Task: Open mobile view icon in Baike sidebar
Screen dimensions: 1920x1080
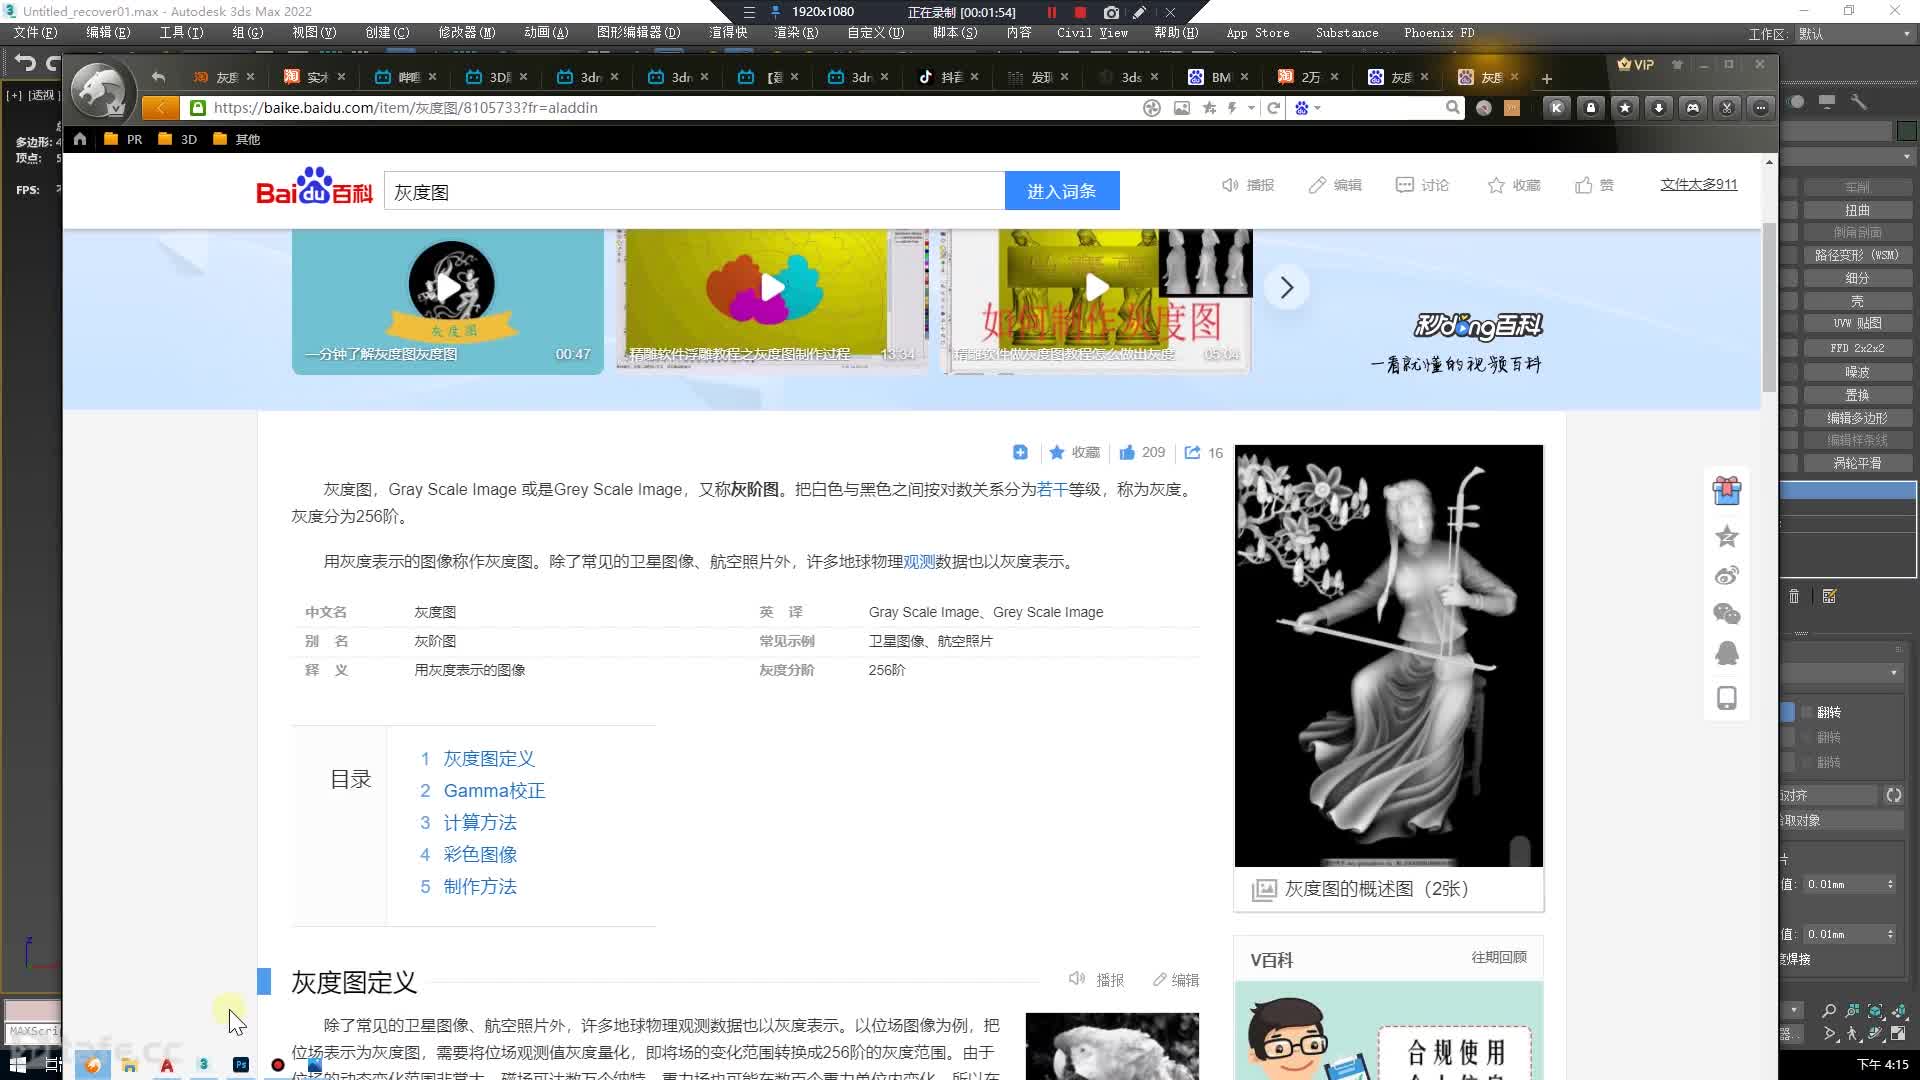Action: click(1727, 697)
